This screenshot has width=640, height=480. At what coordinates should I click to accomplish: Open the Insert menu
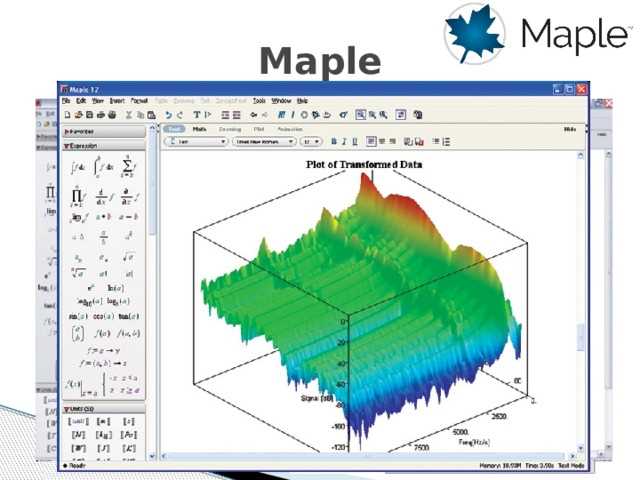[117, 100]
